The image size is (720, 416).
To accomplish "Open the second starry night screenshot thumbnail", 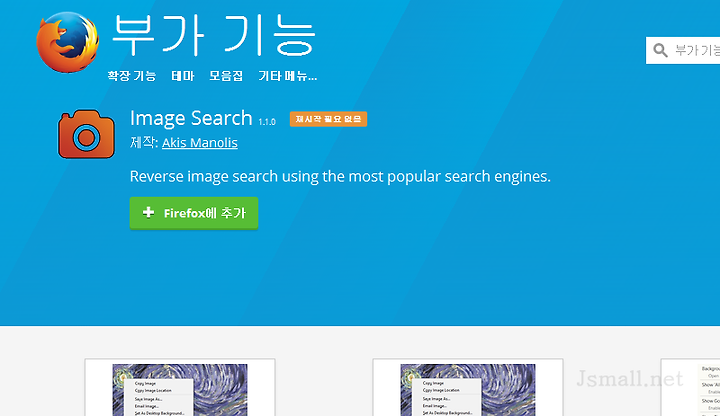I will pos(468,388).
